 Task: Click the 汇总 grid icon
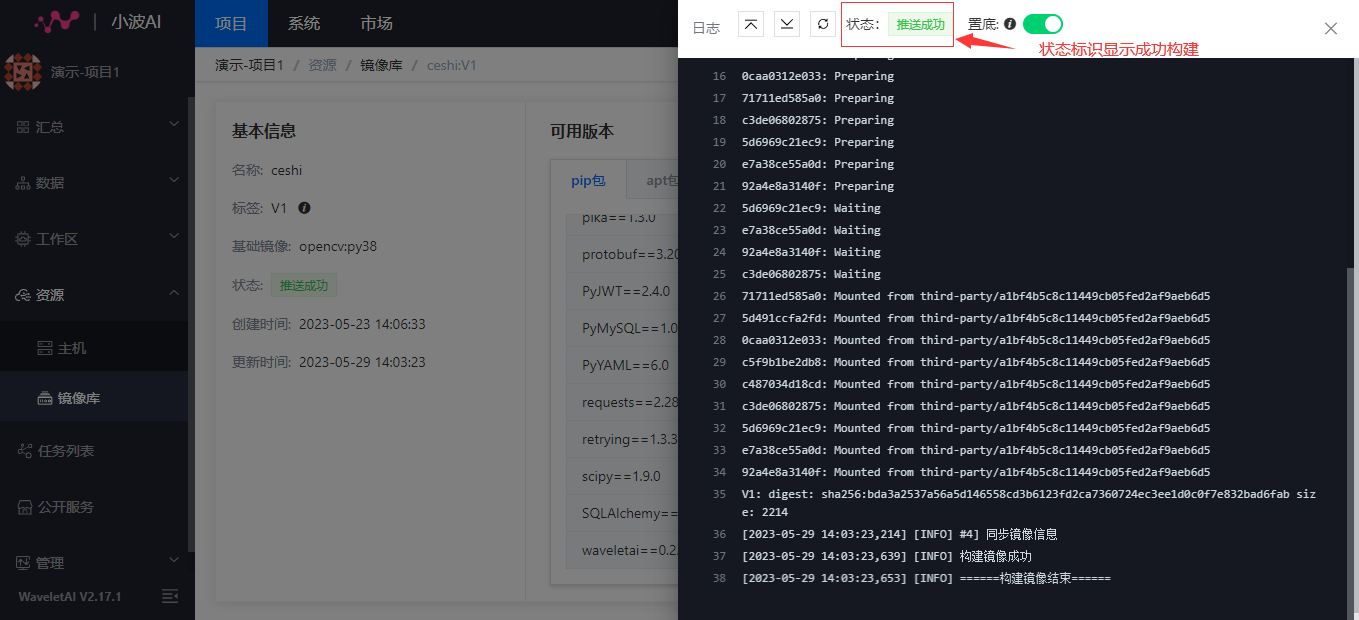pyautogui.click(x=23, y=127)
